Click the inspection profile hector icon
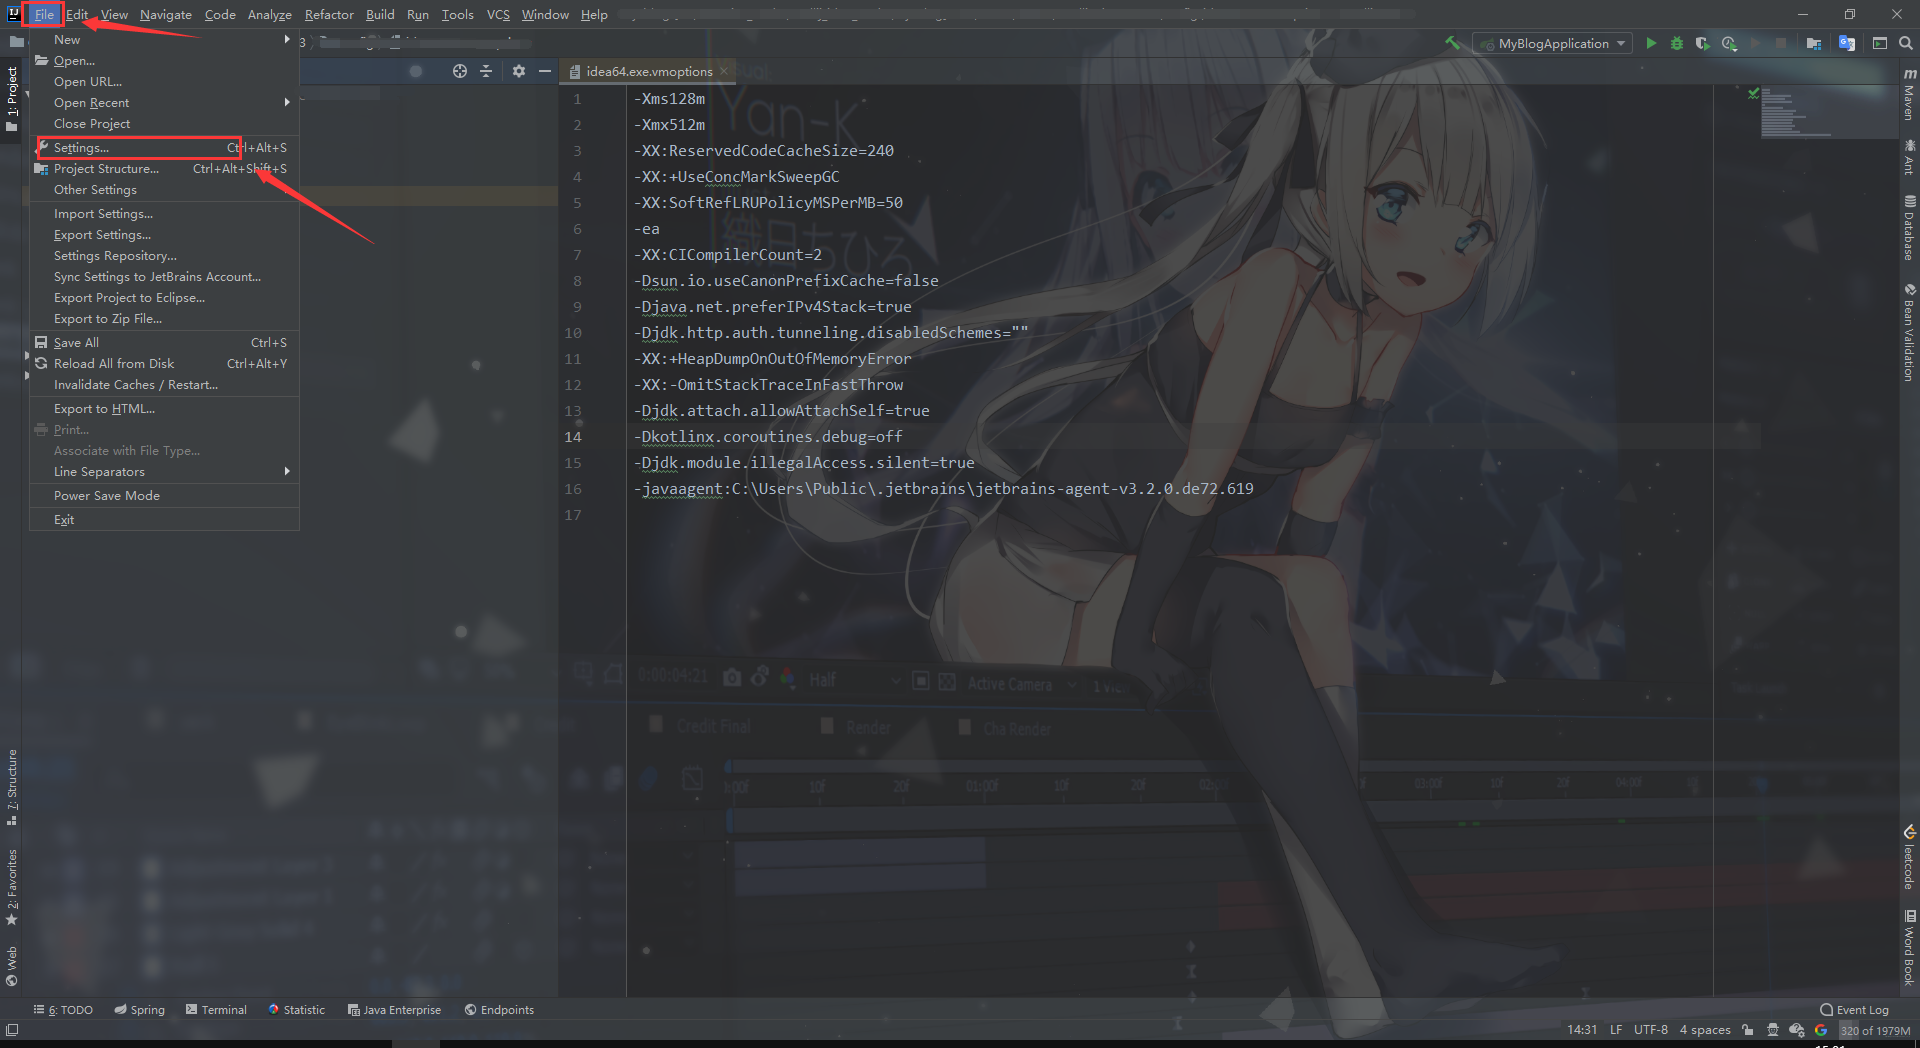Image resolution: width=1920 pixels, height=1048 pixels. coord(1773,1030)
